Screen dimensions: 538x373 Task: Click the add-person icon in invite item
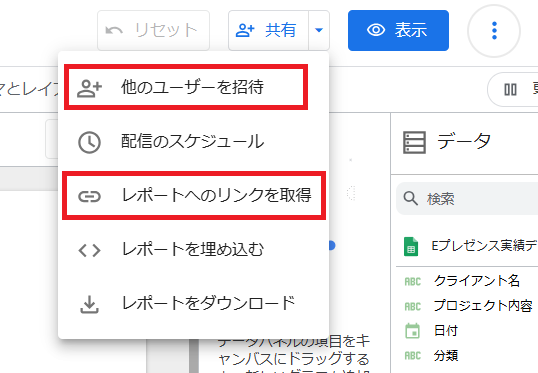[89, 88]
